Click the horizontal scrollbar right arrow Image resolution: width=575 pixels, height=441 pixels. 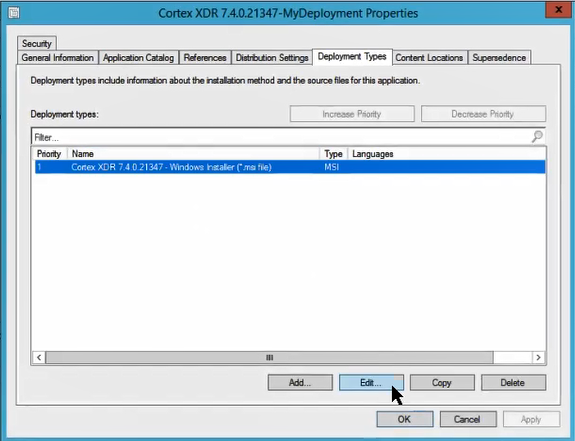(538, 357)
